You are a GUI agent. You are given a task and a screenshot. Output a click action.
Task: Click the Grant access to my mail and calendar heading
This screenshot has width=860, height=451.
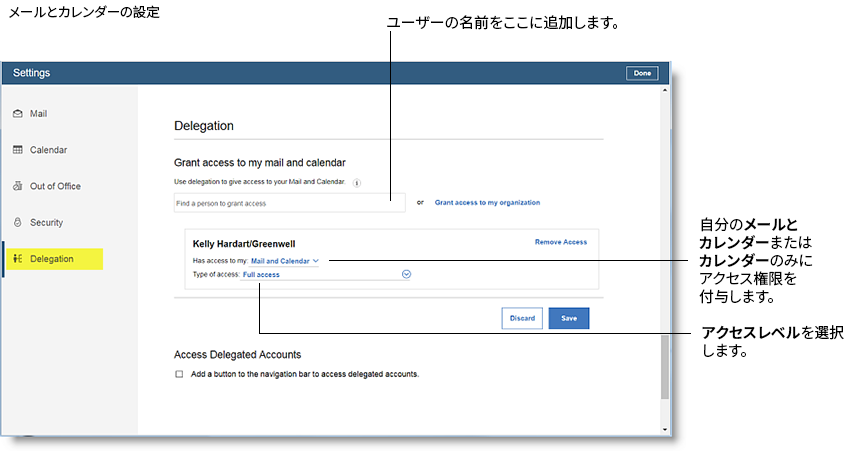pyautogui.click(x=259, y=162)
